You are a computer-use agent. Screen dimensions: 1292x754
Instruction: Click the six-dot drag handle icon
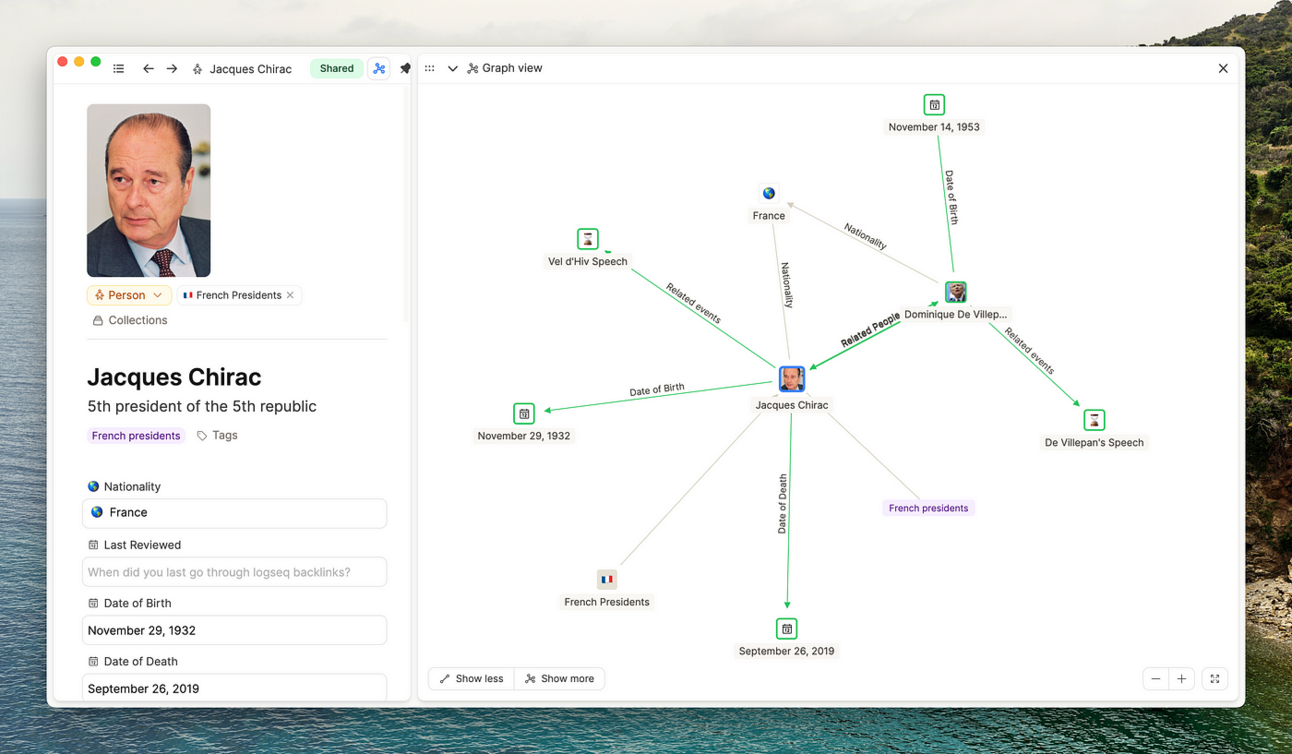(430, 69)
